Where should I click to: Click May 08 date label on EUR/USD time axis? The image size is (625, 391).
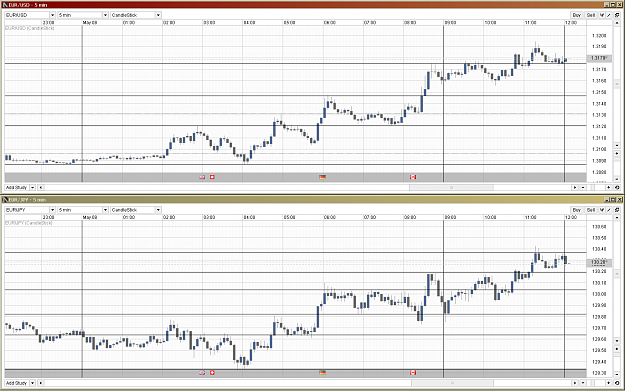click(x=90, y=23)
